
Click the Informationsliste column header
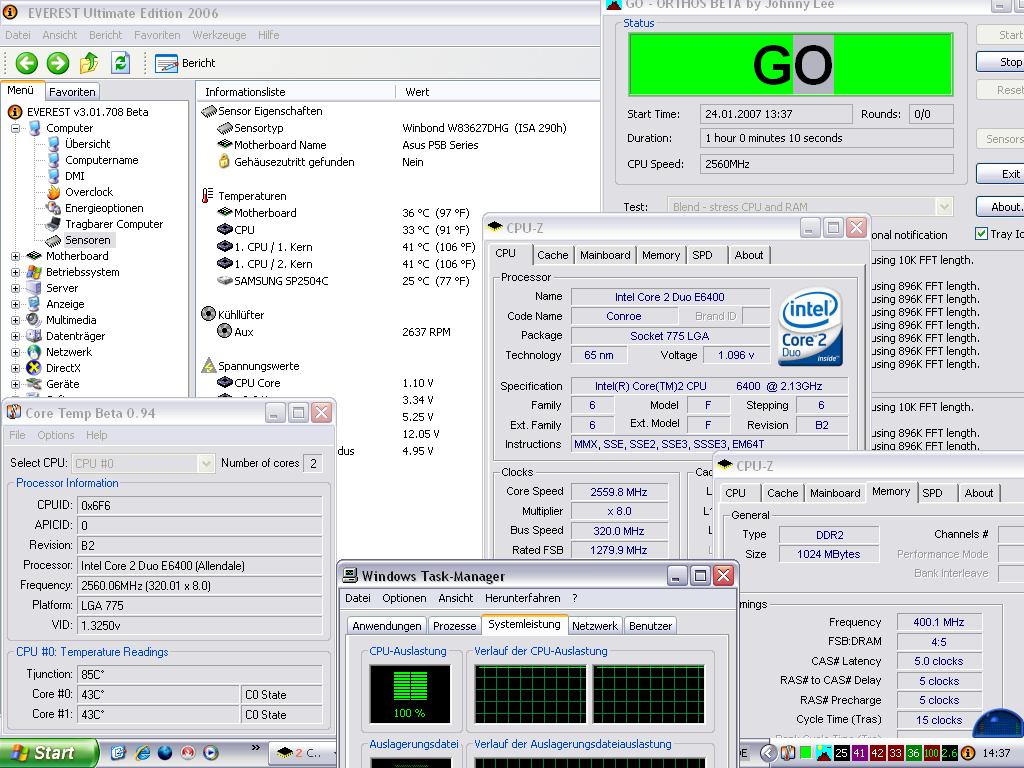click(x=296, y=92)
